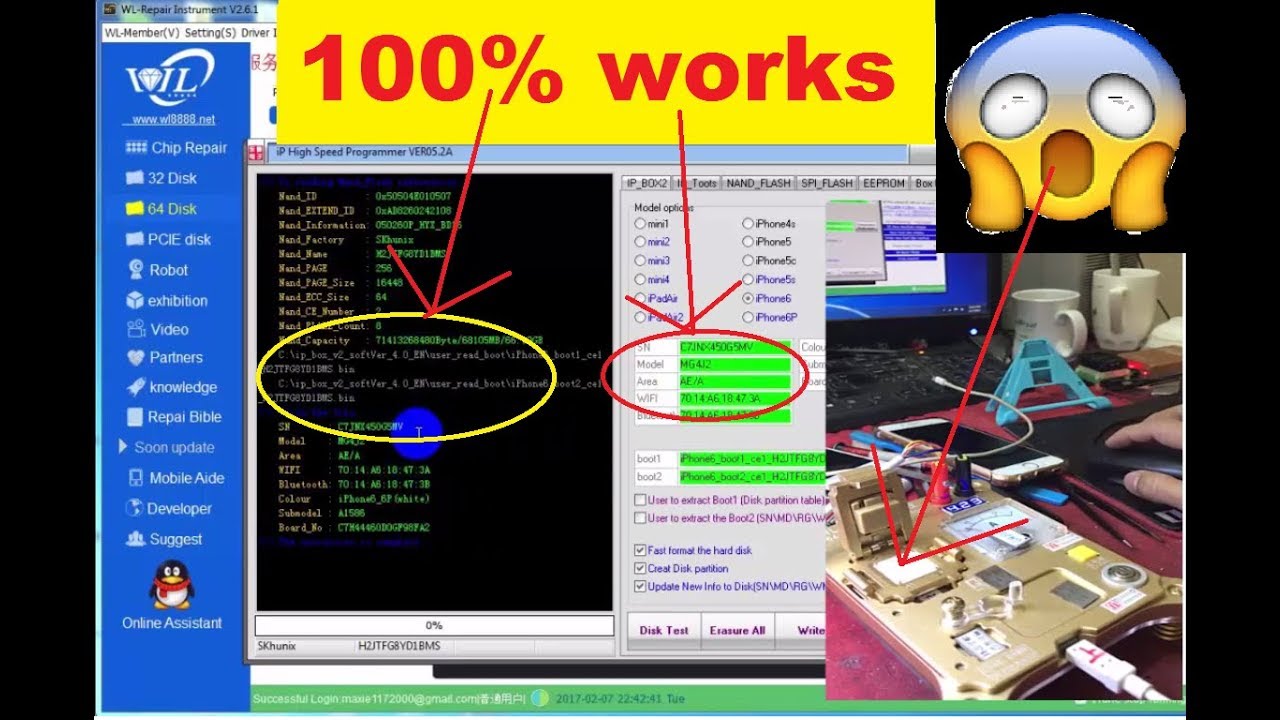Image resolution: width=1280 pixels, height=720 pixels.
Task: Click the Board_No console line
Action: [x=354, y=528]
